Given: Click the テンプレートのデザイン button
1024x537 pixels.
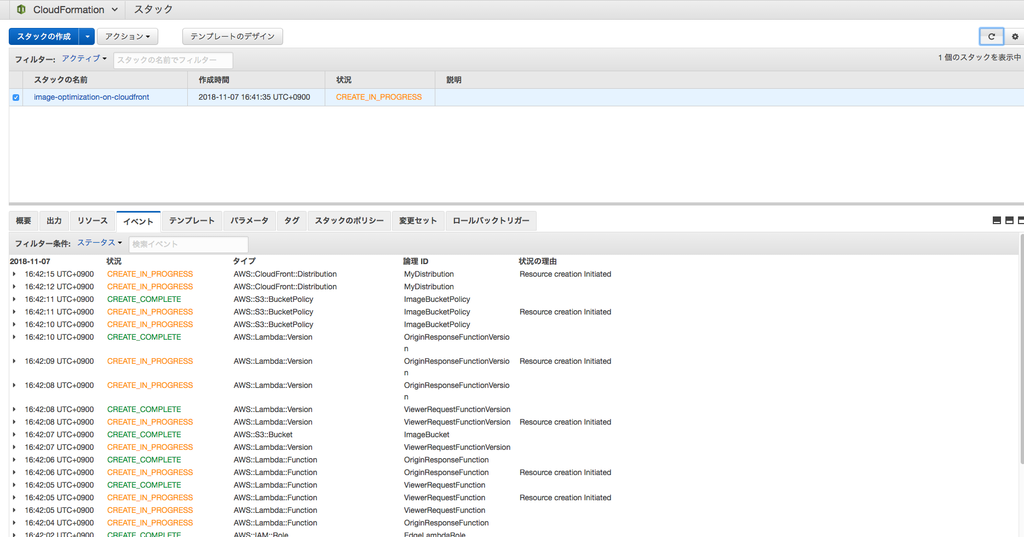Looking at the screenshot, I should pos(232,37).
